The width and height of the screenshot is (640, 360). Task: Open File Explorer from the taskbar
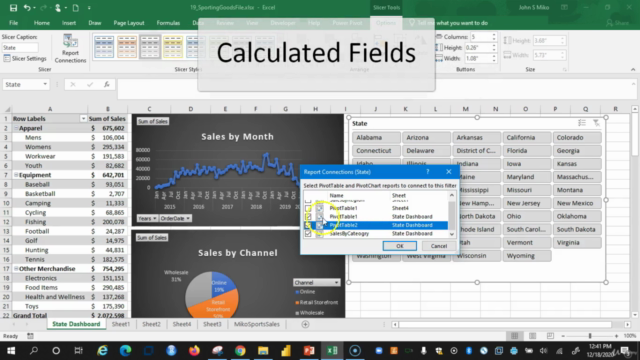click(x=263, y=351)
